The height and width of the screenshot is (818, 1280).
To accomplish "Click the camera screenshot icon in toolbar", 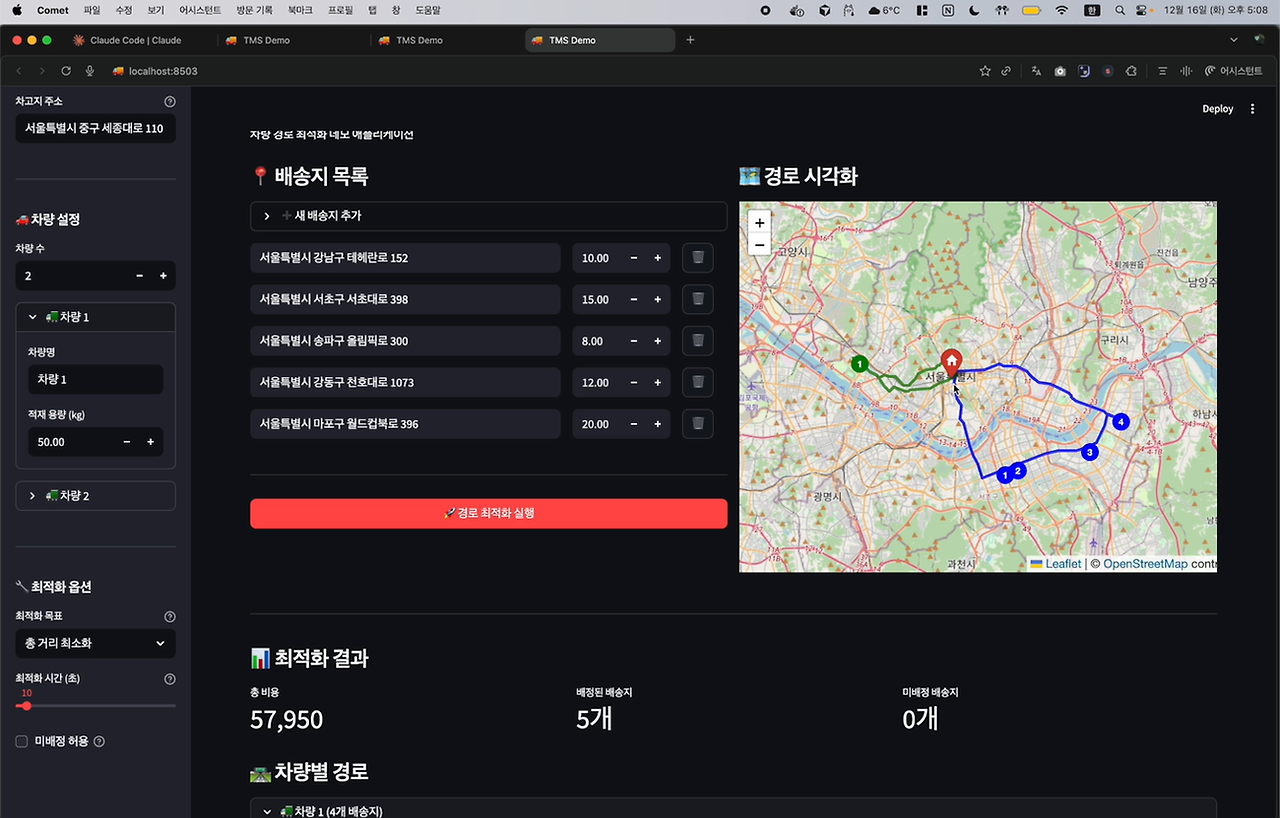I will (x=1060, y=71).
